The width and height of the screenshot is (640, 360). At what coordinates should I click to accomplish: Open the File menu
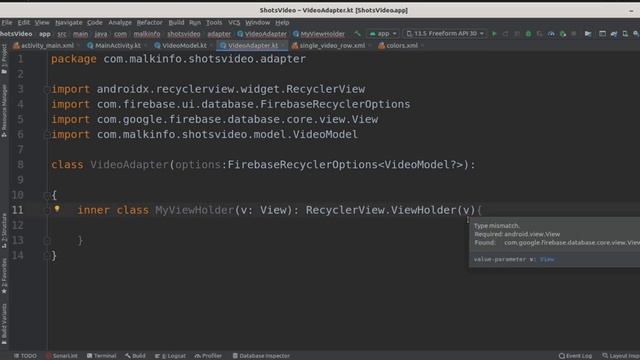pyautogui.click(x=7, y=22)
